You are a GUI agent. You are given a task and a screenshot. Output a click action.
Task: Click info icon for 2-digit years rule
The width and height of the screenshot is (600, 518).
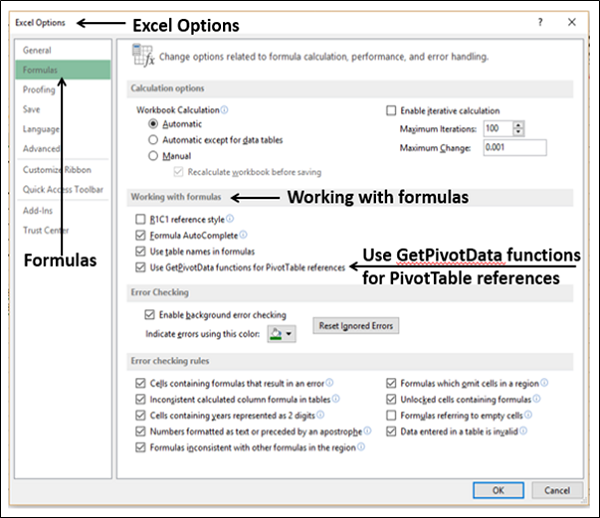coord(321,415)
